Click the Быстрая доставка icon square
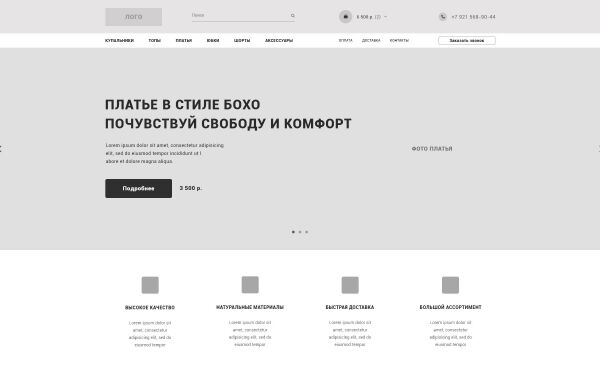The image size is (600, 373). coord(350,285)
